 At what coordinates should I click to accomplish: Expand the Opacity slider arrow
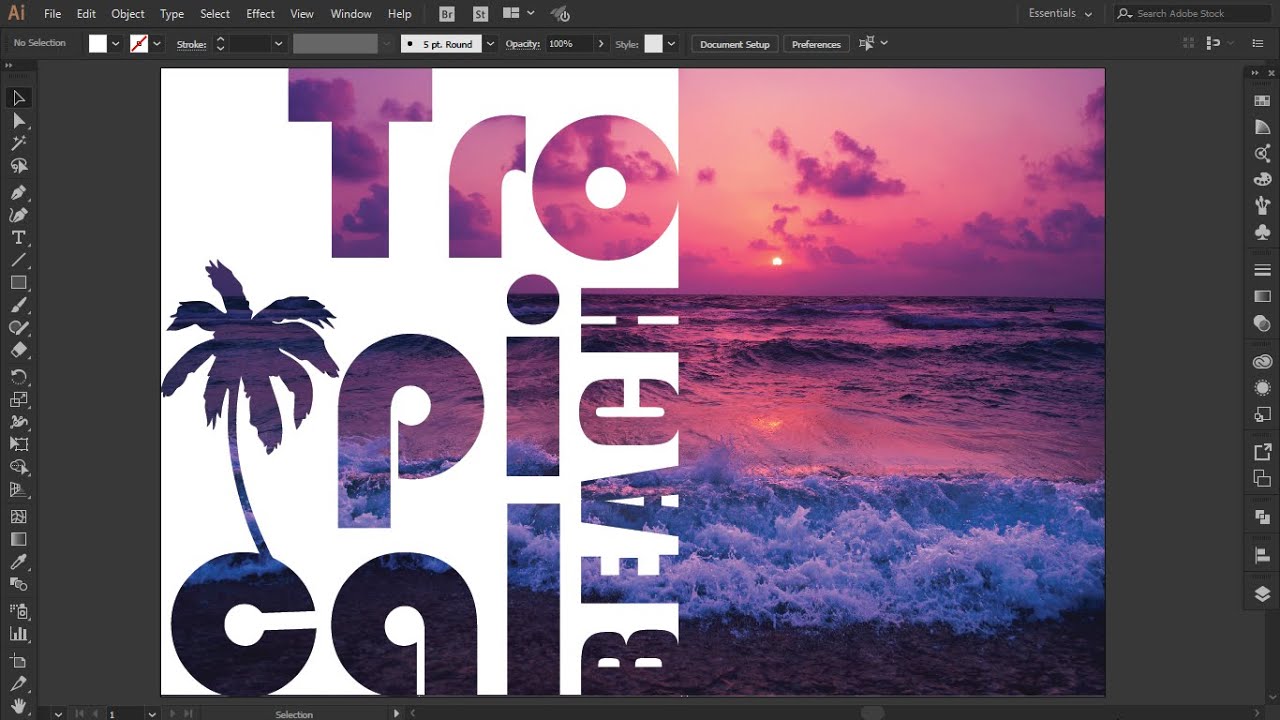pyautogui.click(x=601, y=44)
